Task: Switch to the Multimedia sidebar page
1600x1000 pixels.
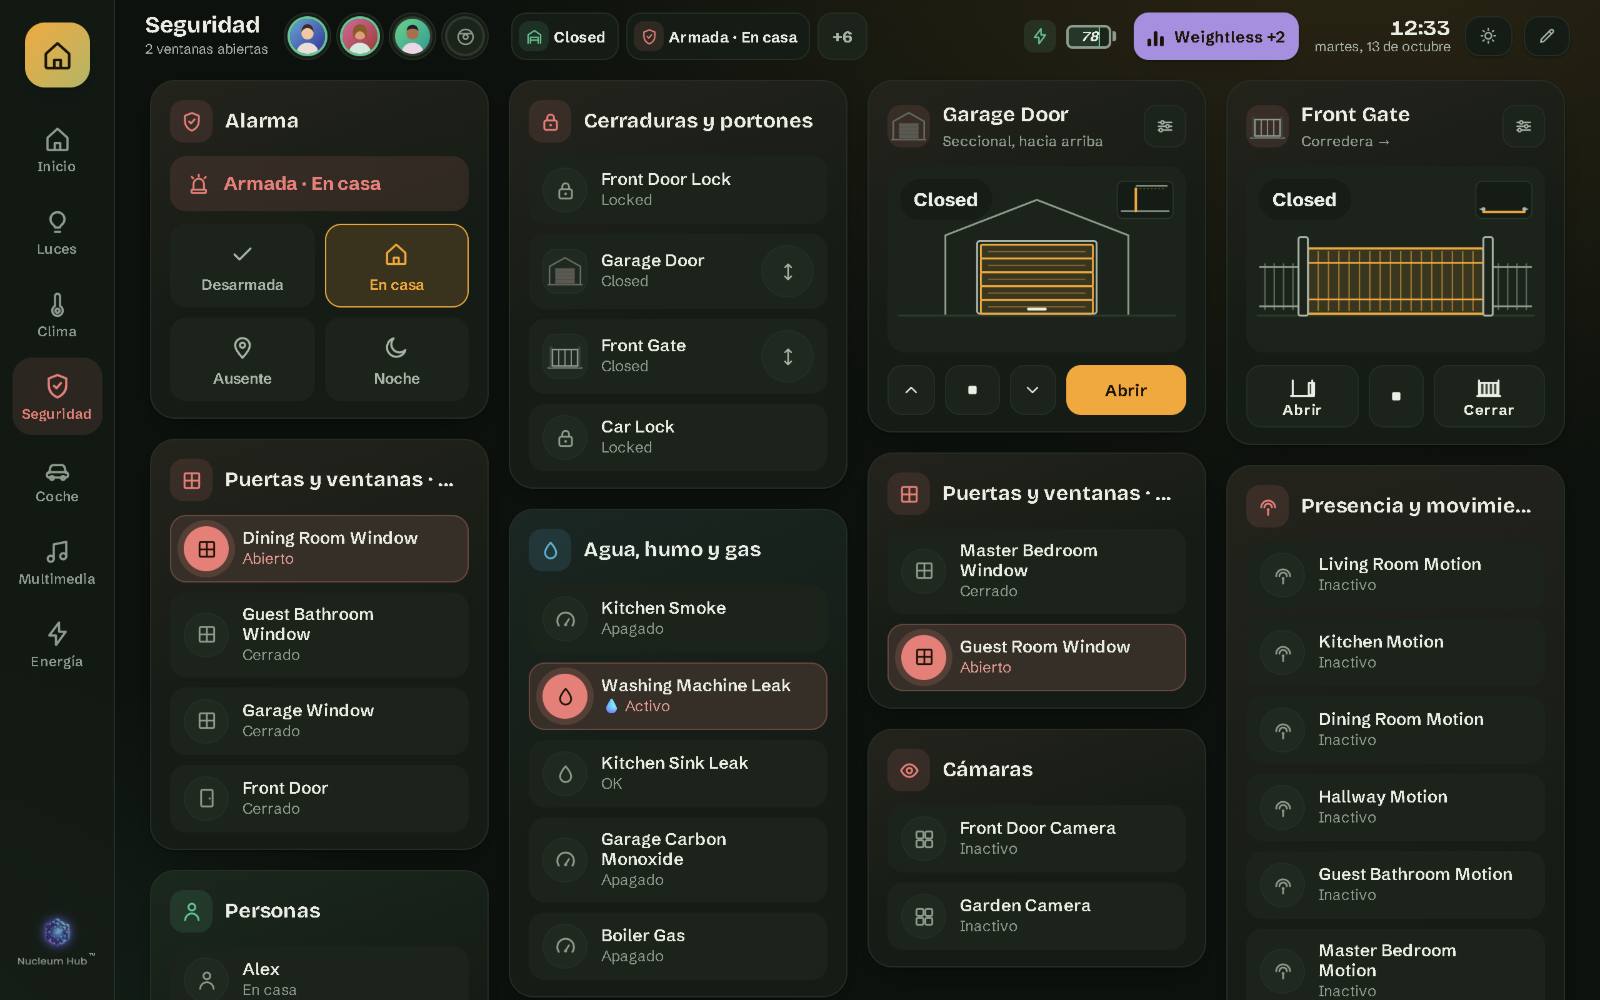Action: point(57,563)
